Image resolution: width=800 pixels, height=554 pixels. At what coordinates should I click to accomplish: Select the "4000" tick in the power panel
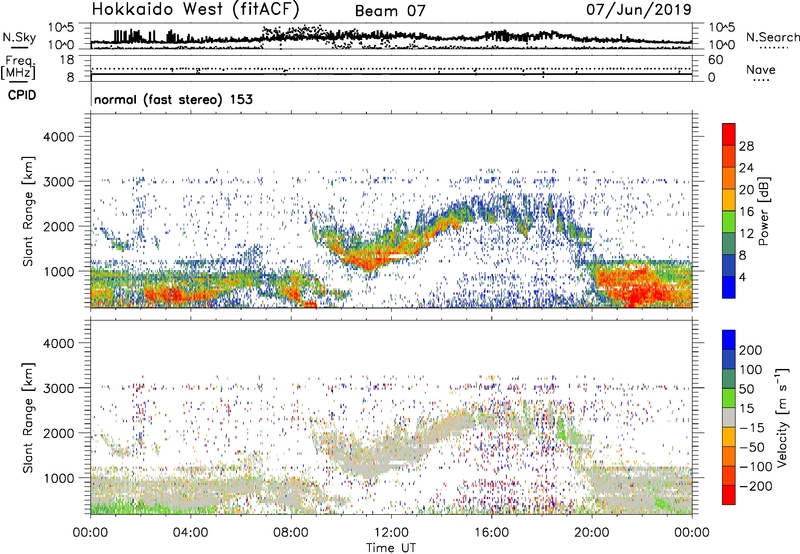click(x=58, y=137)
